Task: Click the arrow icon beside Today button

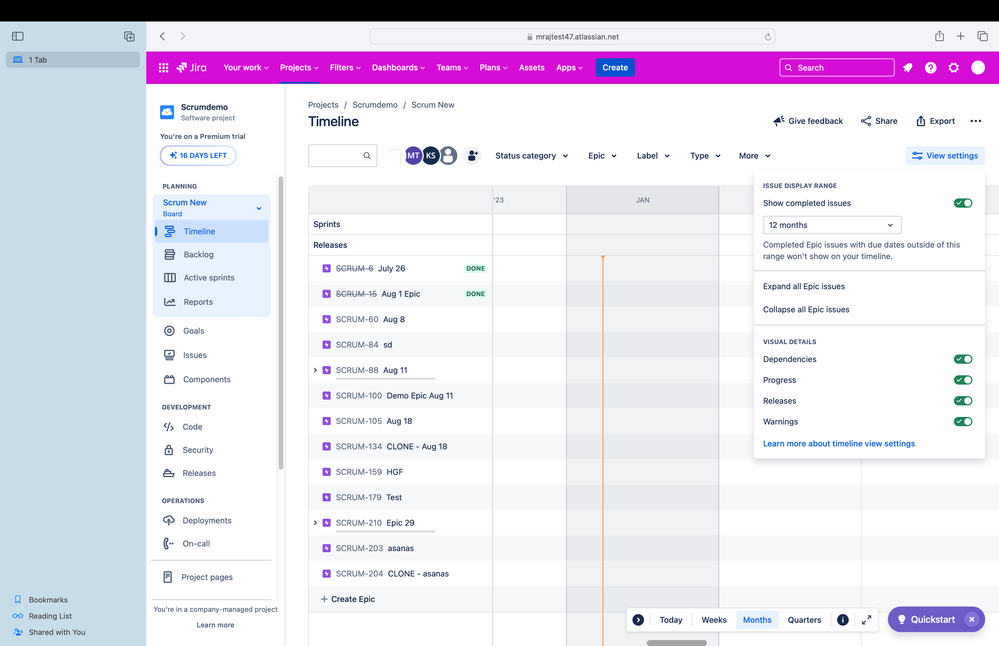Action: pyautogui.click(x=638, y=620)
